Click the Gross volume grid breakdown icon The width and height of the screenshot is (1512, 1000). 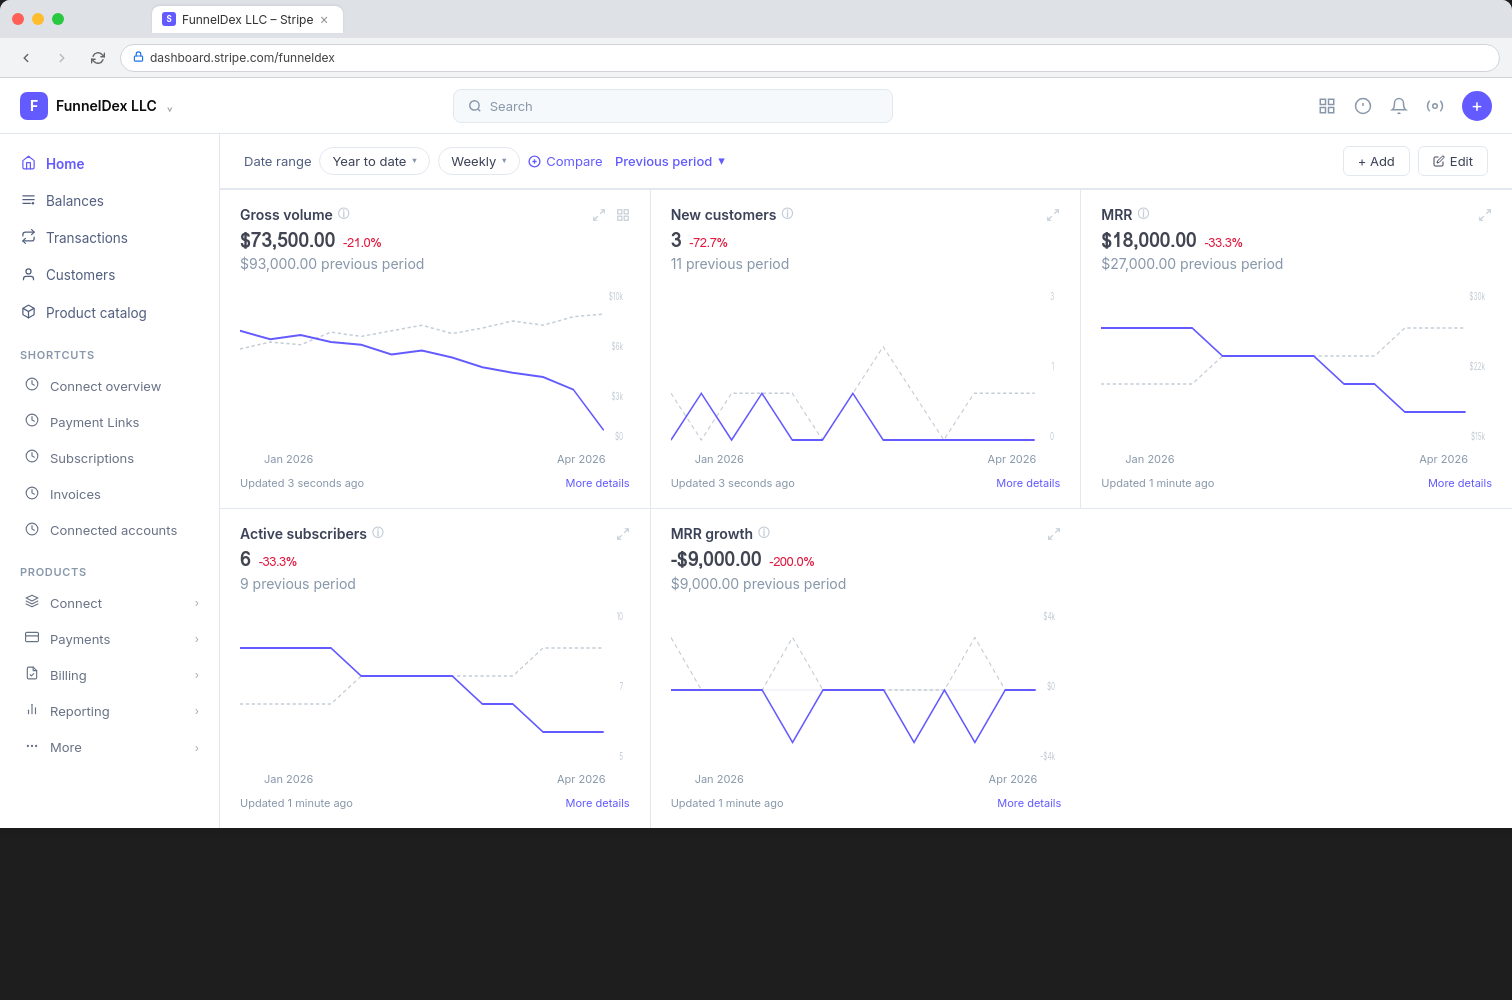623,215
